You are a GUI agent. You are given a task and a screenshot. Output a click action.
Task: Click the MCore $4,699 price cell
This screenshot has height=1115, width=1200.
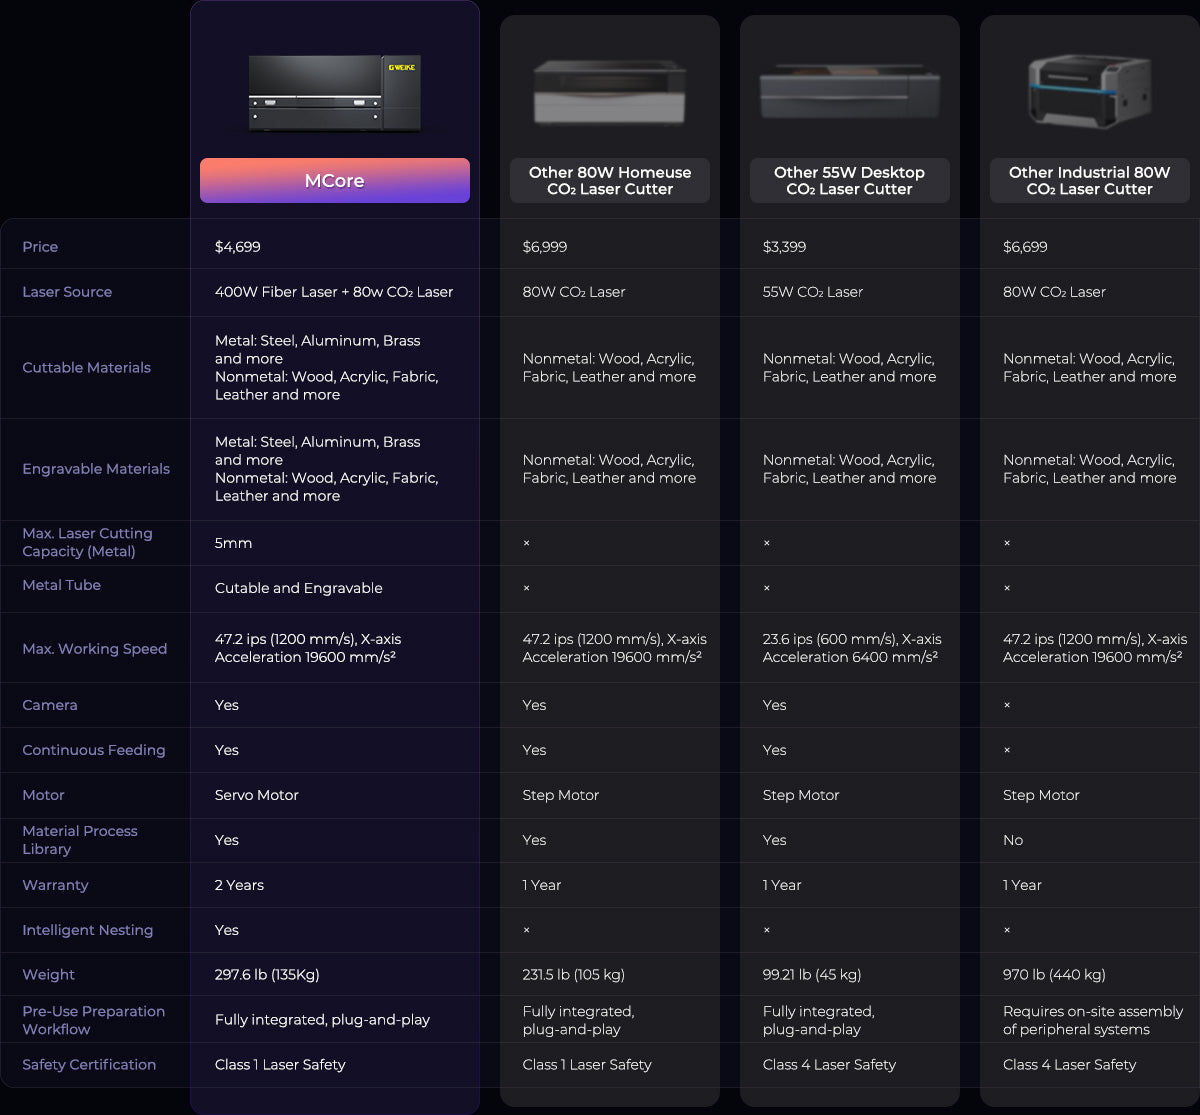[238, 247]
